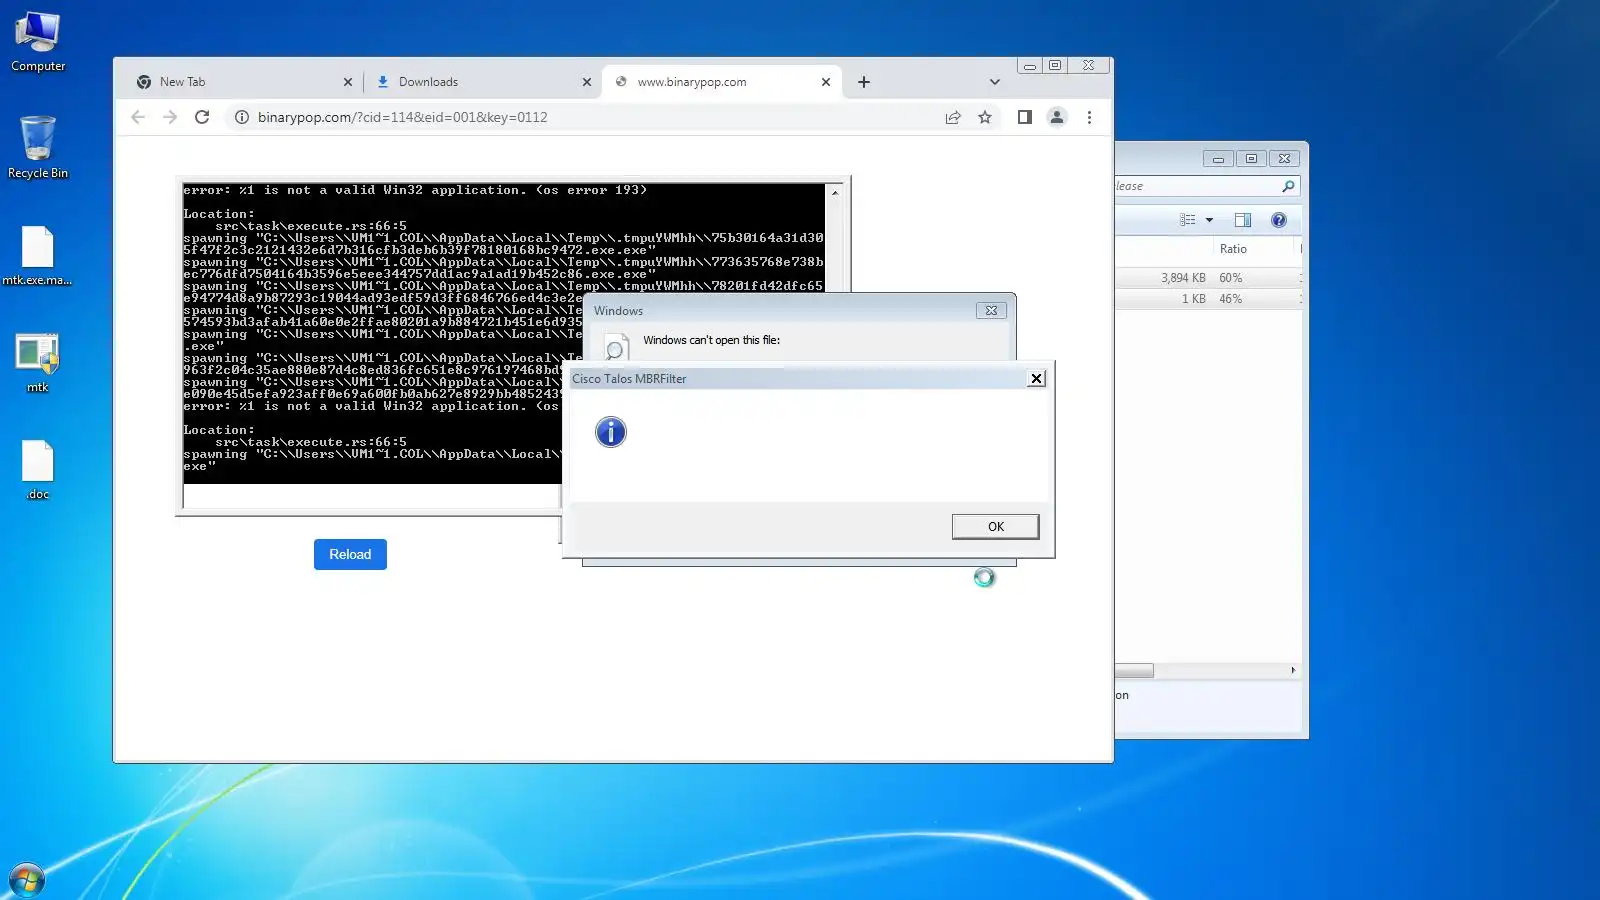This screenshot has height=900, width=1600.
Task: Open Chrome profile avatar menu
Action: pyautogui.click(x=1057, y=117)
